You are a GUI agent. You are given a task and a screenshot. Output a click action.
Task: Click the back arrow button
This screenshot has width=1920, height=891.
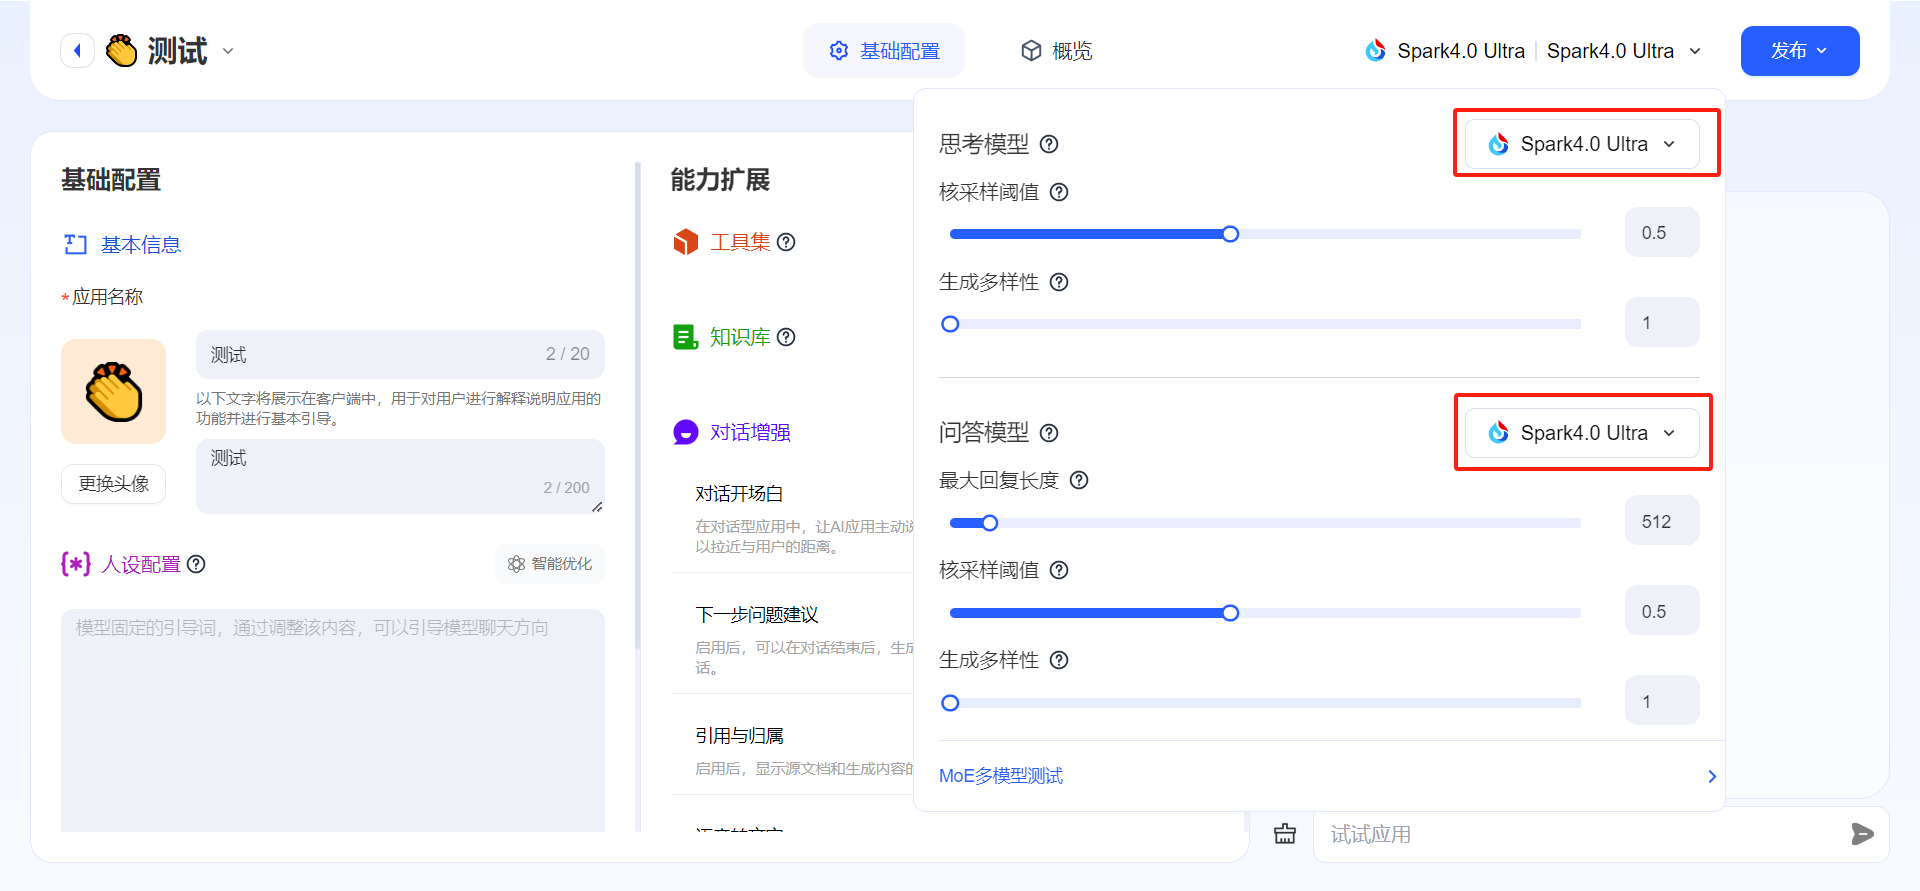77,50
